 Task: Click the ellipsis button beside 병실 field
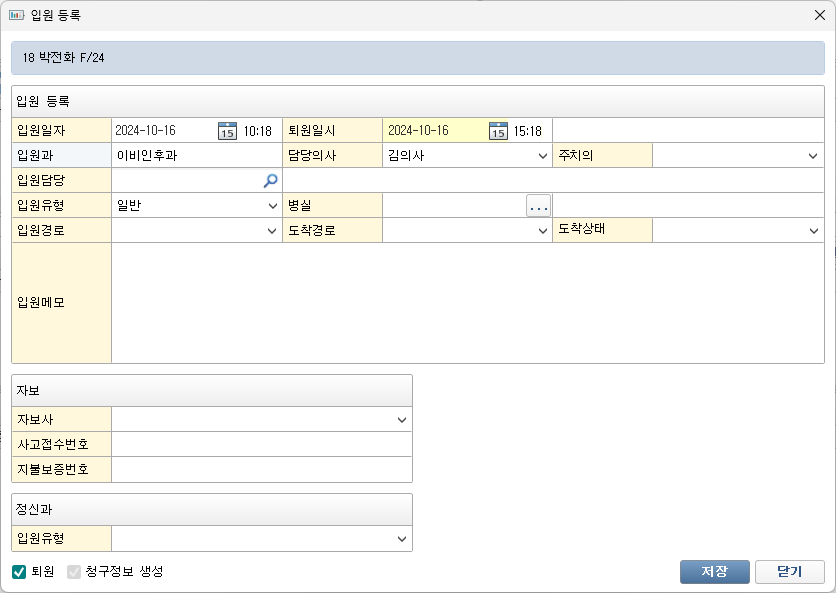[x=539, y=206]
